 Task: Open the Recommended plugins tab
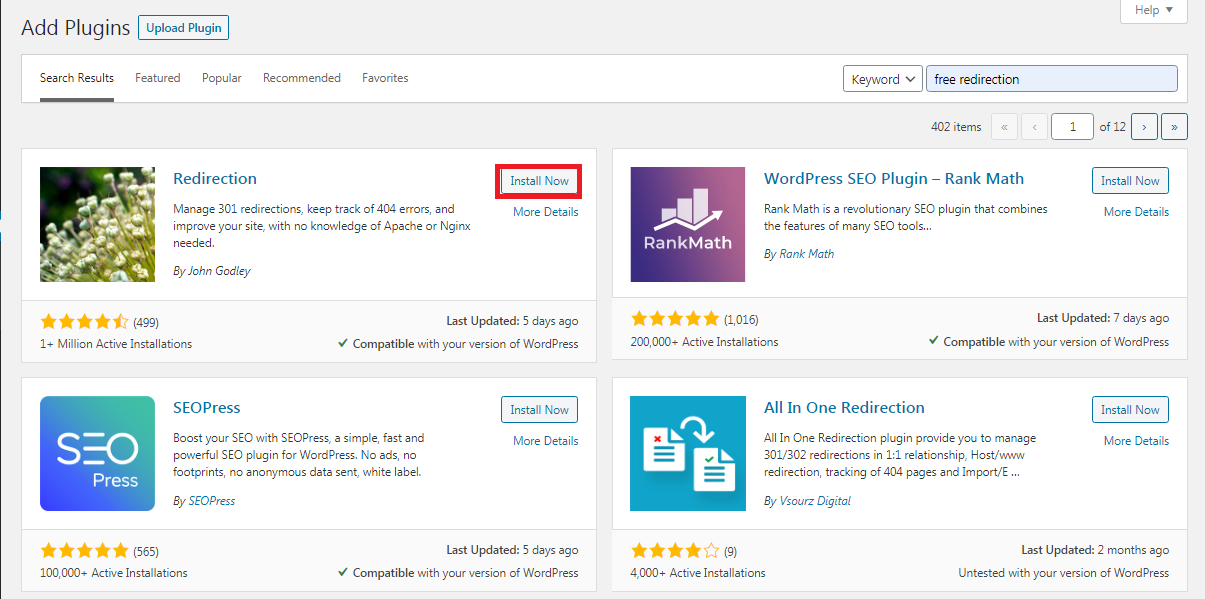click(x=302, y=78)
